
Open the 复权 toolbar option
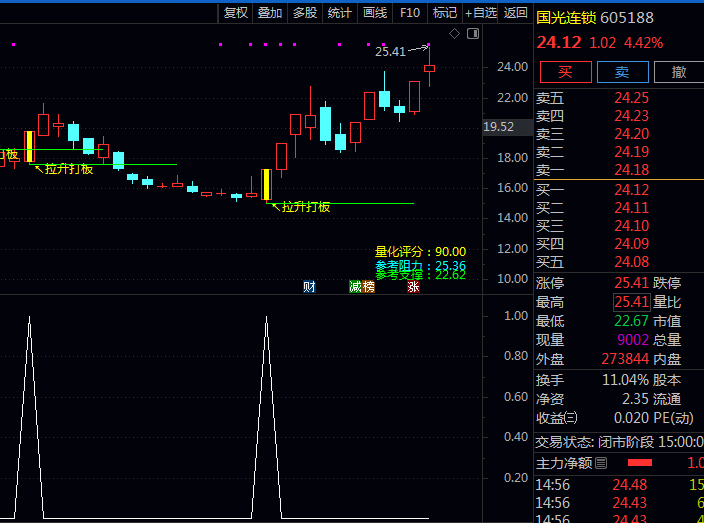pos(235,13)
